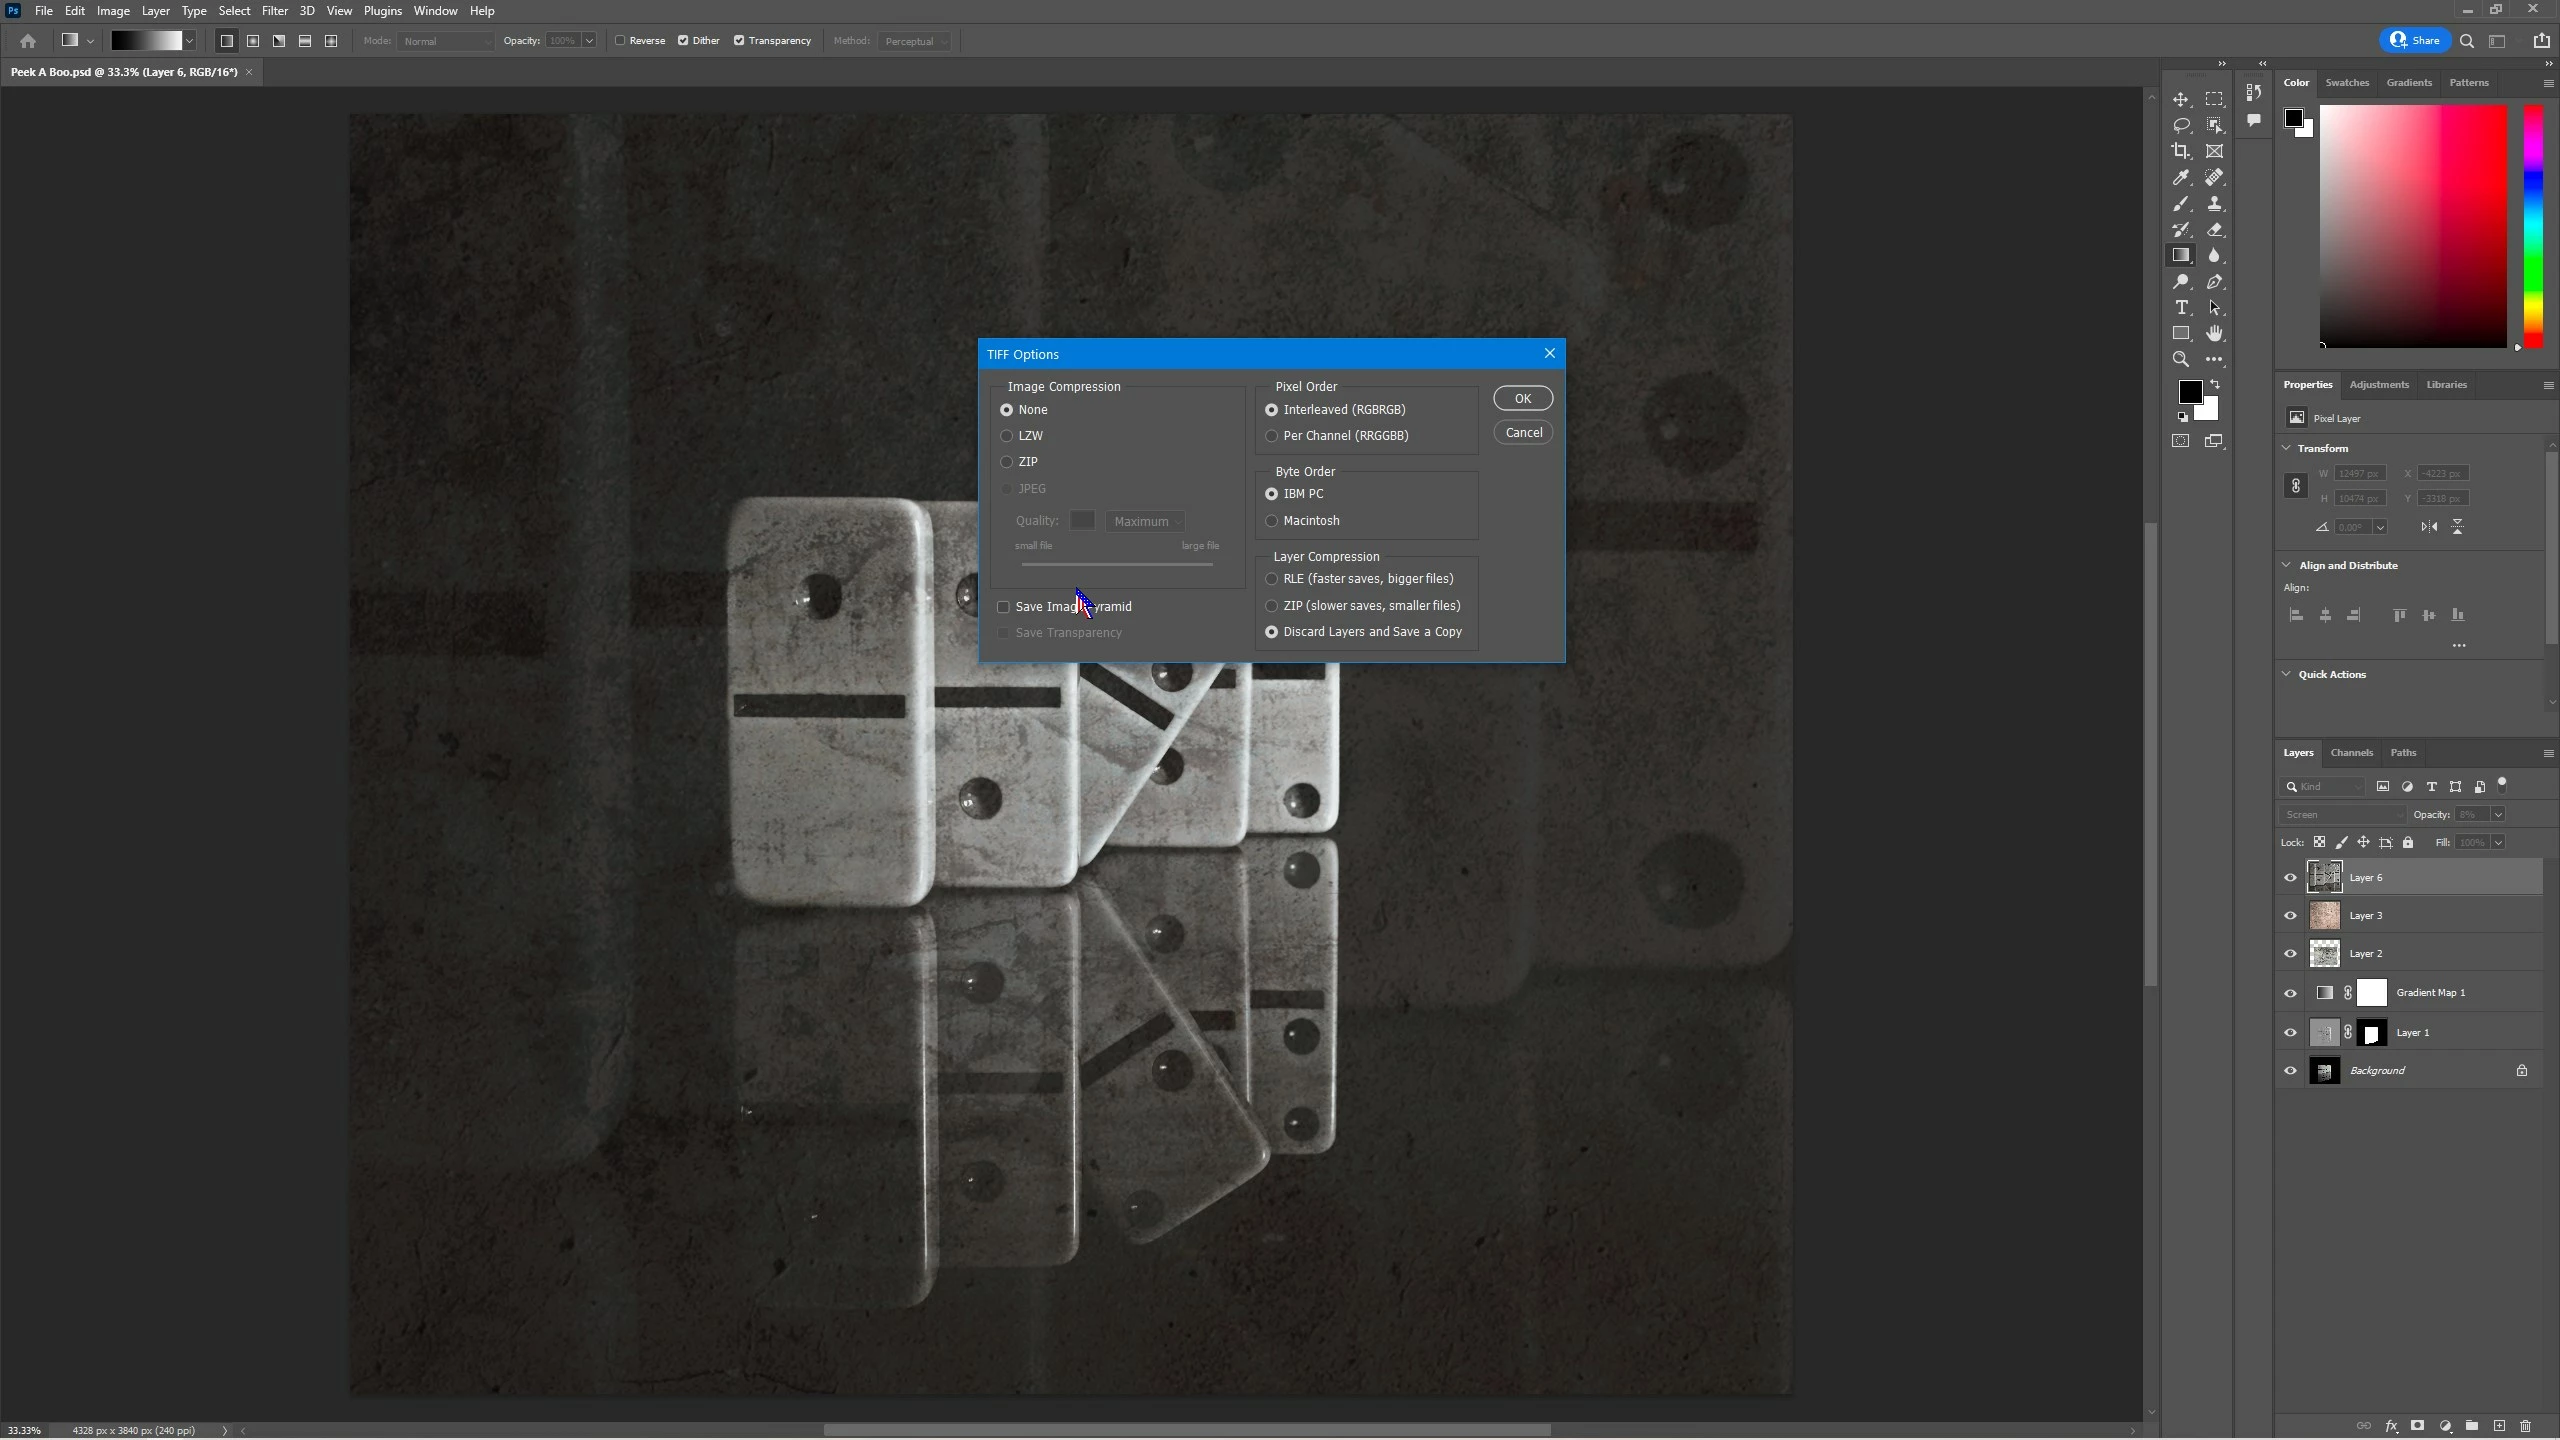Select the Hand tool

tap(2214, 334)
